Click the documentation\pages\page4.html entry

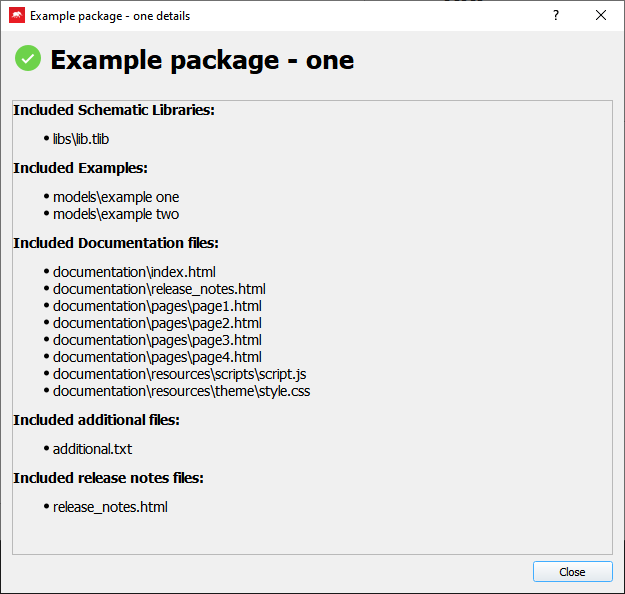(x=157, y=357)
